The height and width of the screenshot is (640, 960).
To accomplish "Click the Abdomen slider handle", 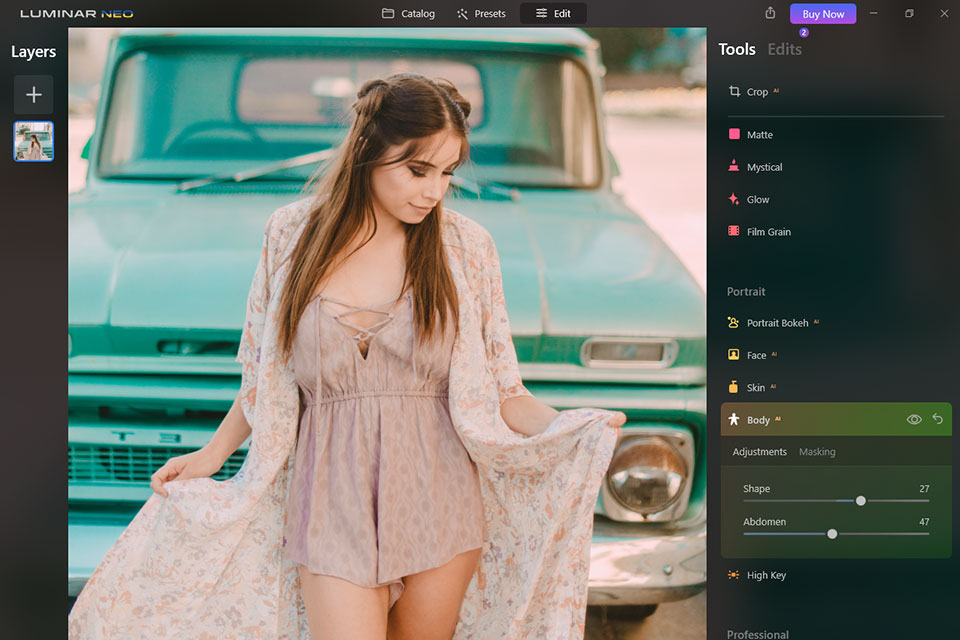I will tap(832, 534).
